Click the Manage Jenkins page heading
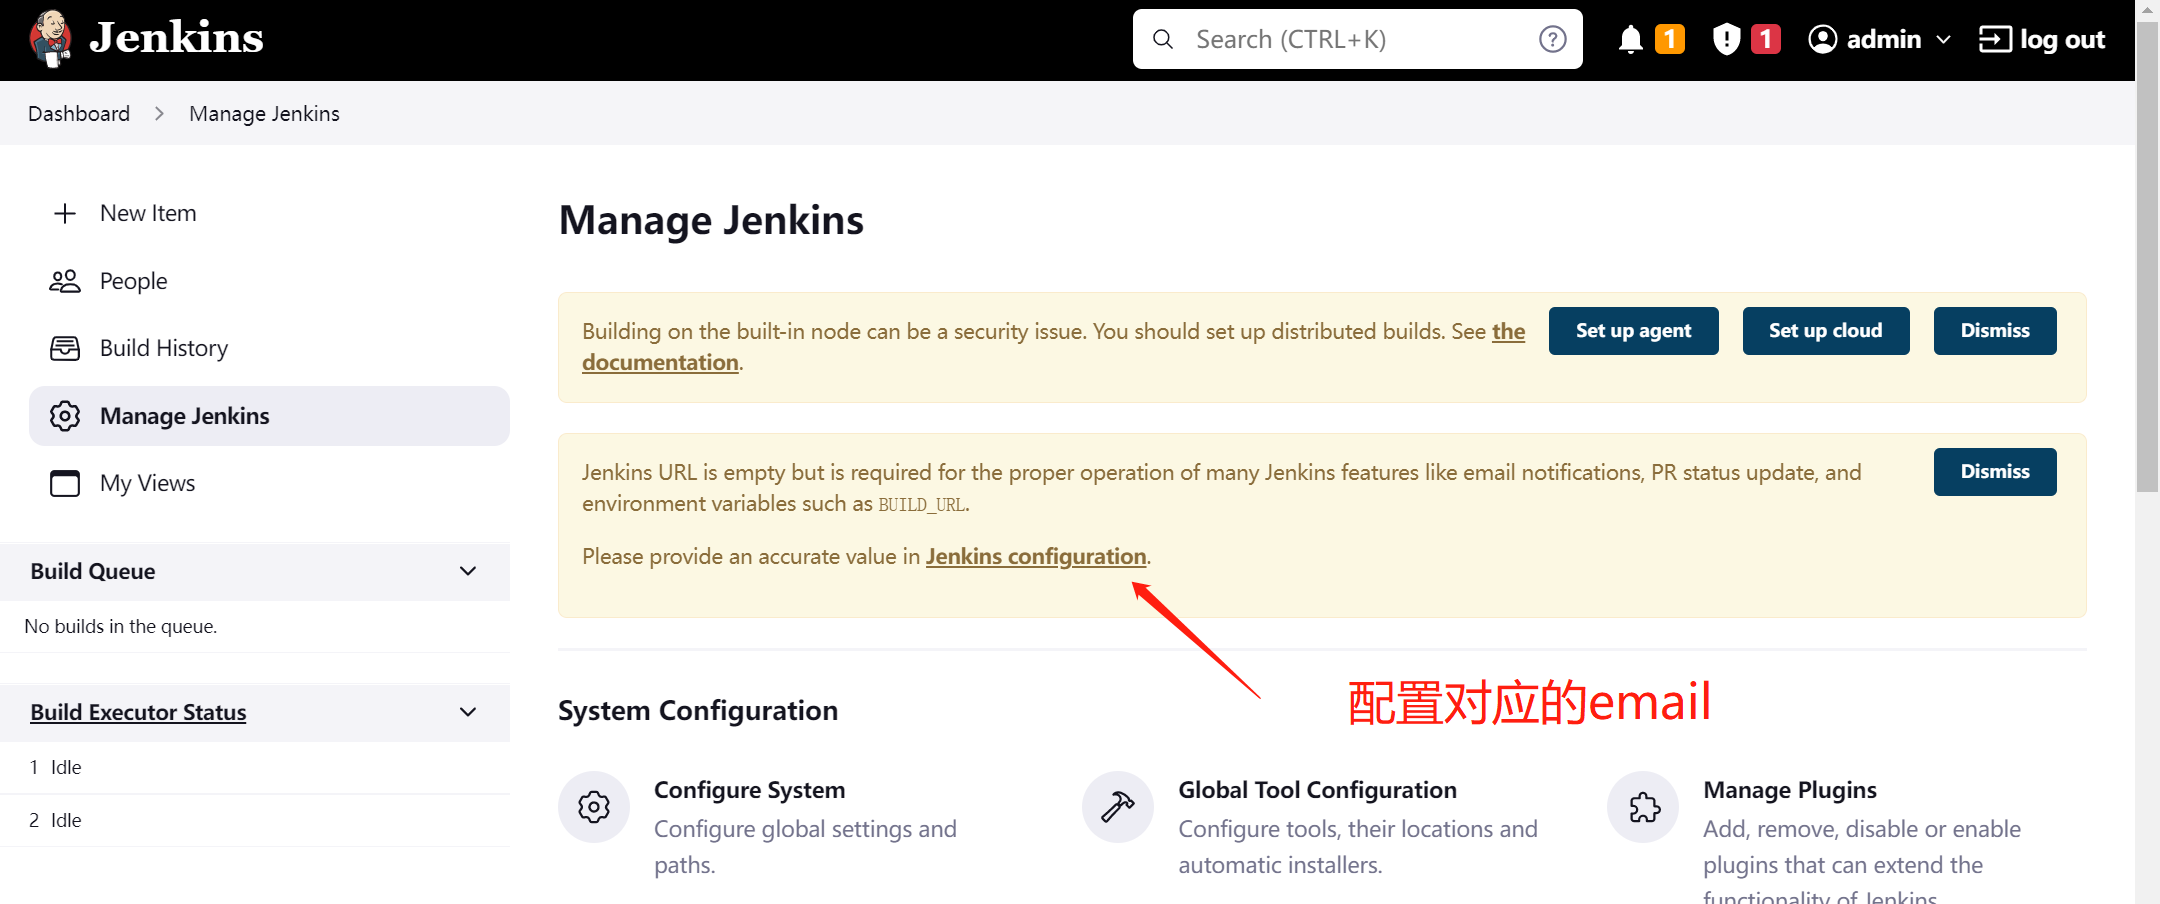2160x904 pixels. (x=711, y=220)
